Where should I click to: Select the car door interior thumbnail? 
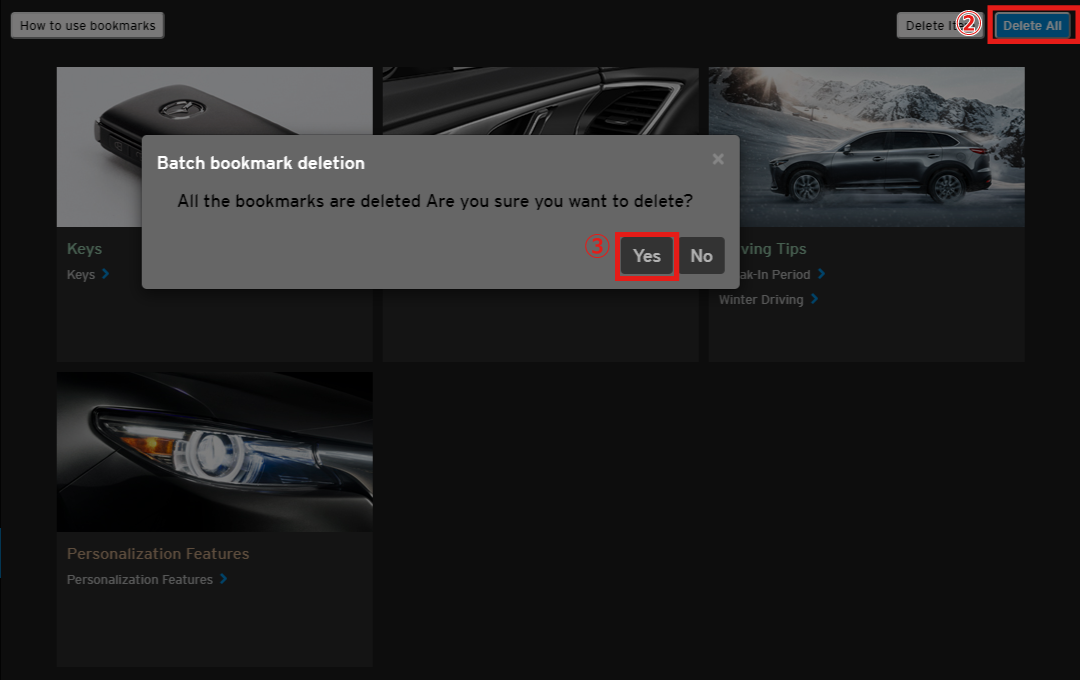pyautogui.click(x=540, y=100)
